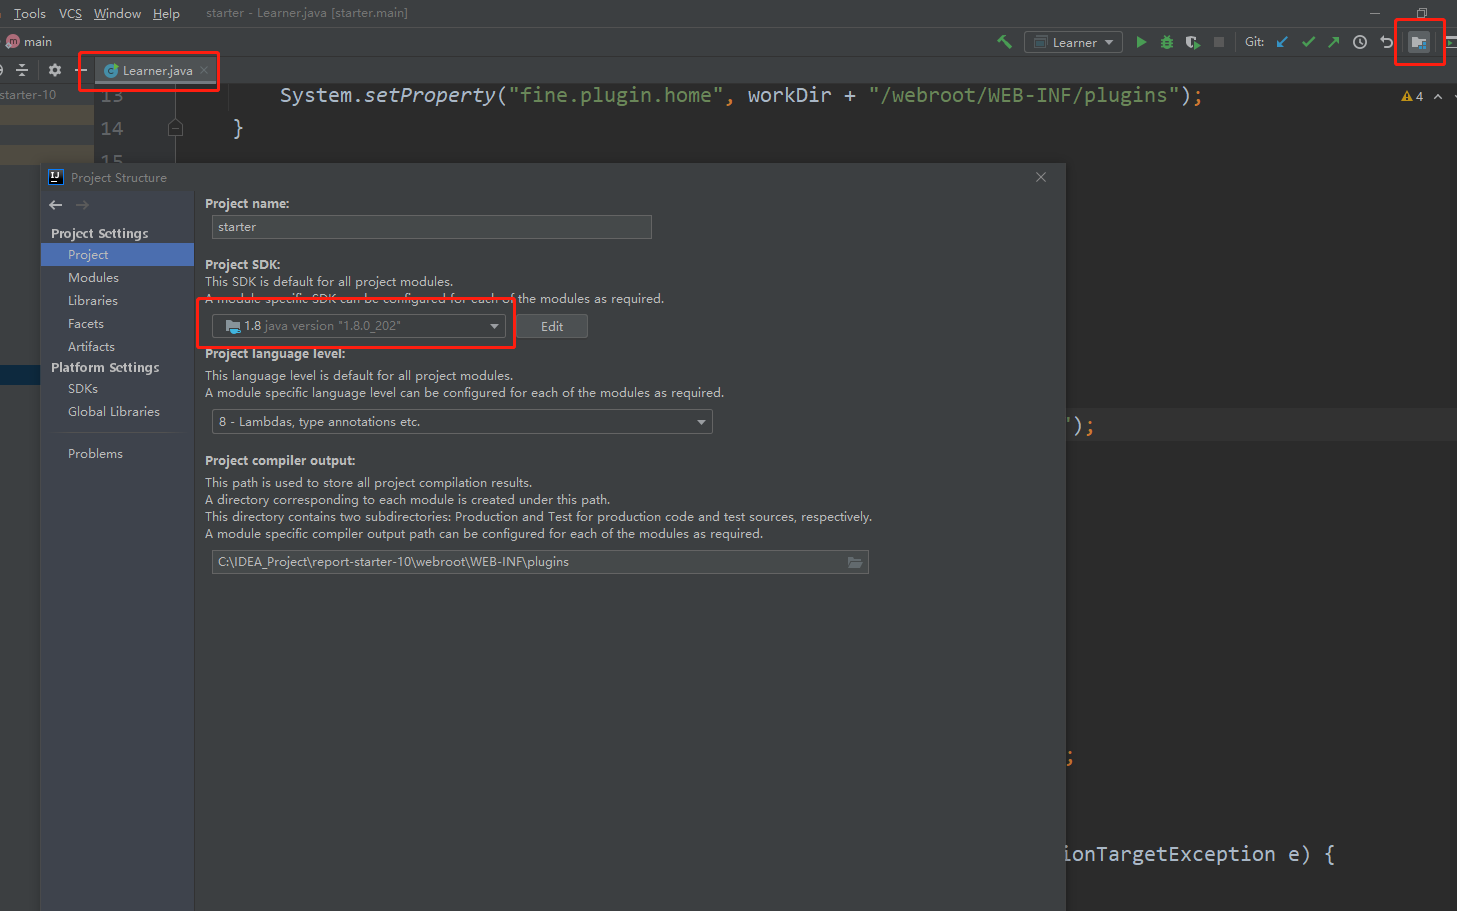The image size is (1457, 911).
Task: Click the main breadcrumb in the navigation bar
Action: coord(38,42)
